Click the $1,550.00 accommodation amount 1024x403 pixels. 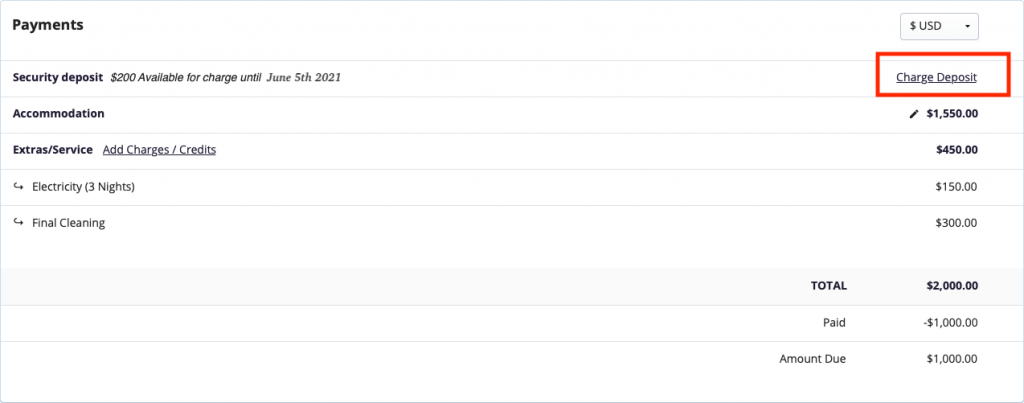pyautogui.click(x=952, y=114)
